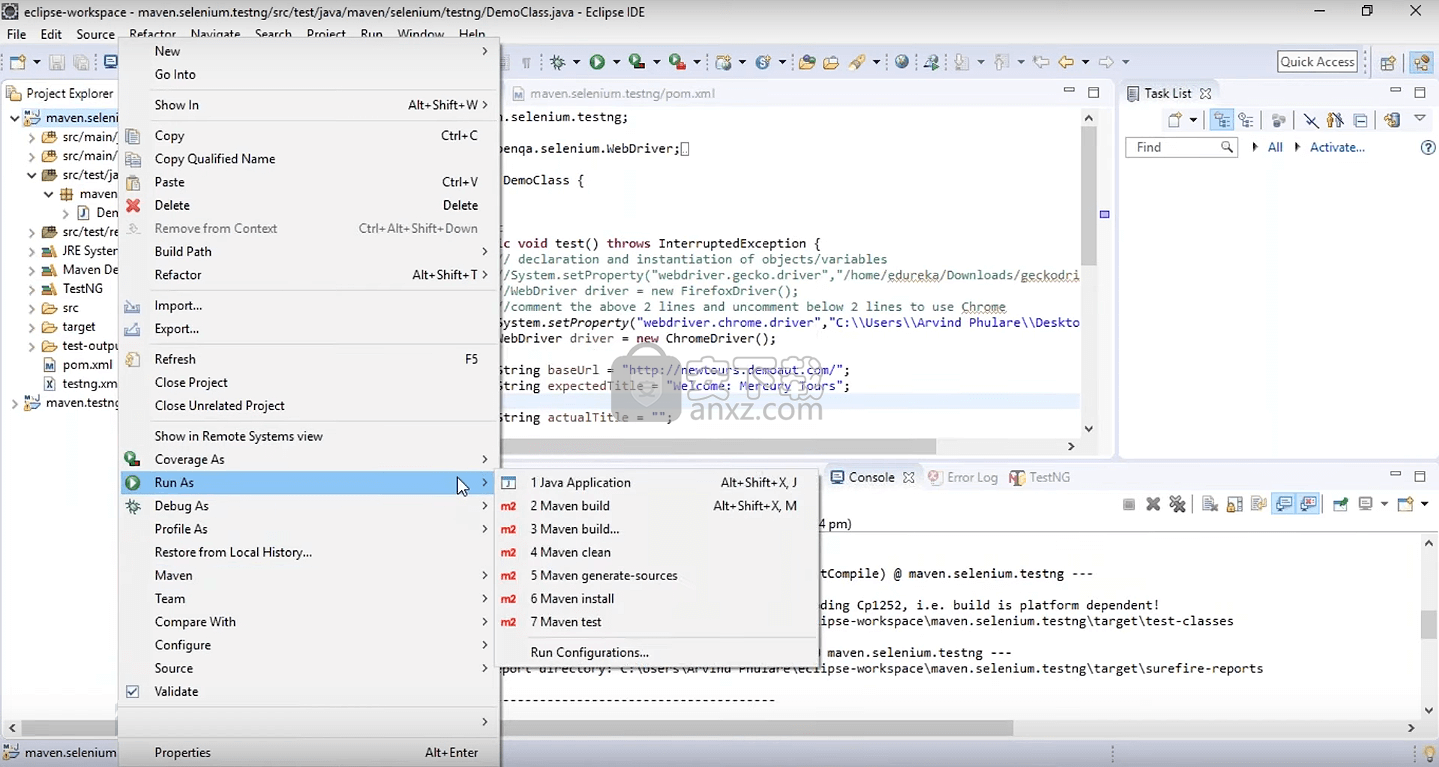Click the Terminate console square icon

click(1129, 504)
